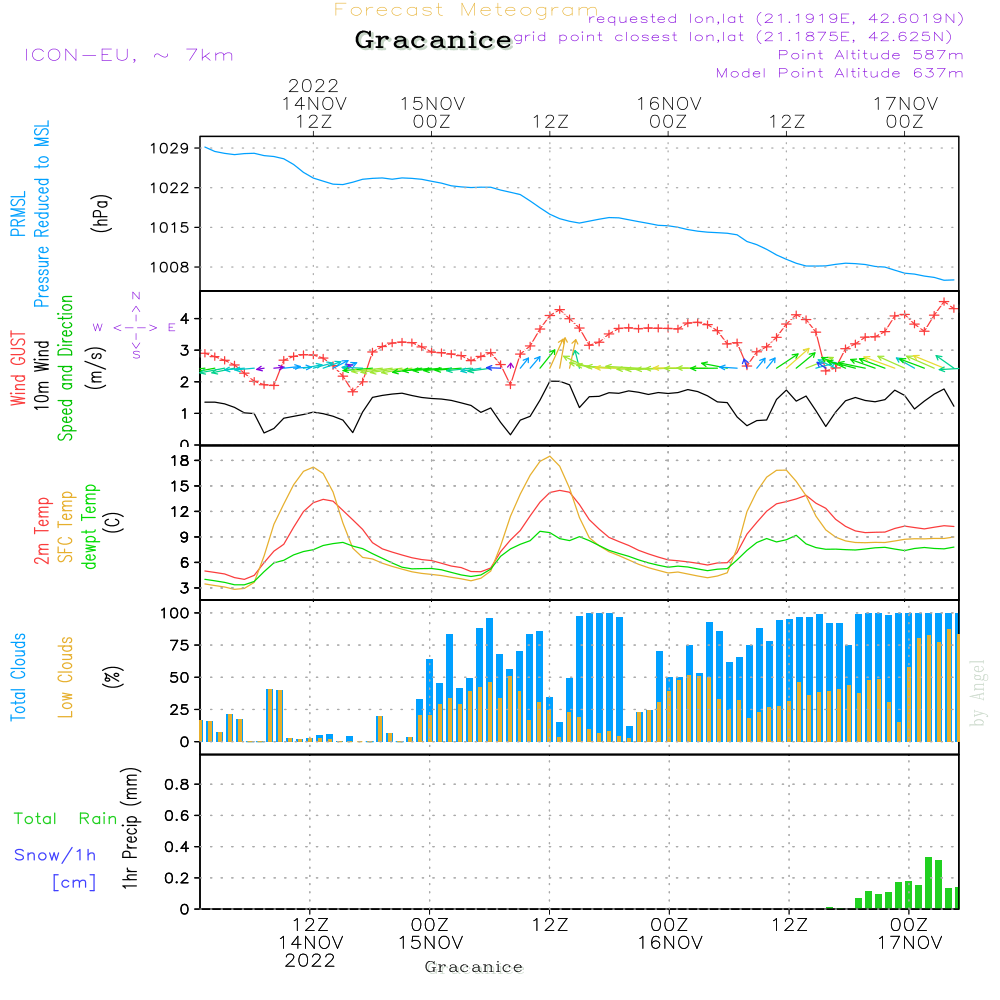Click pressure tick value 1015

(x=169, y=228)
